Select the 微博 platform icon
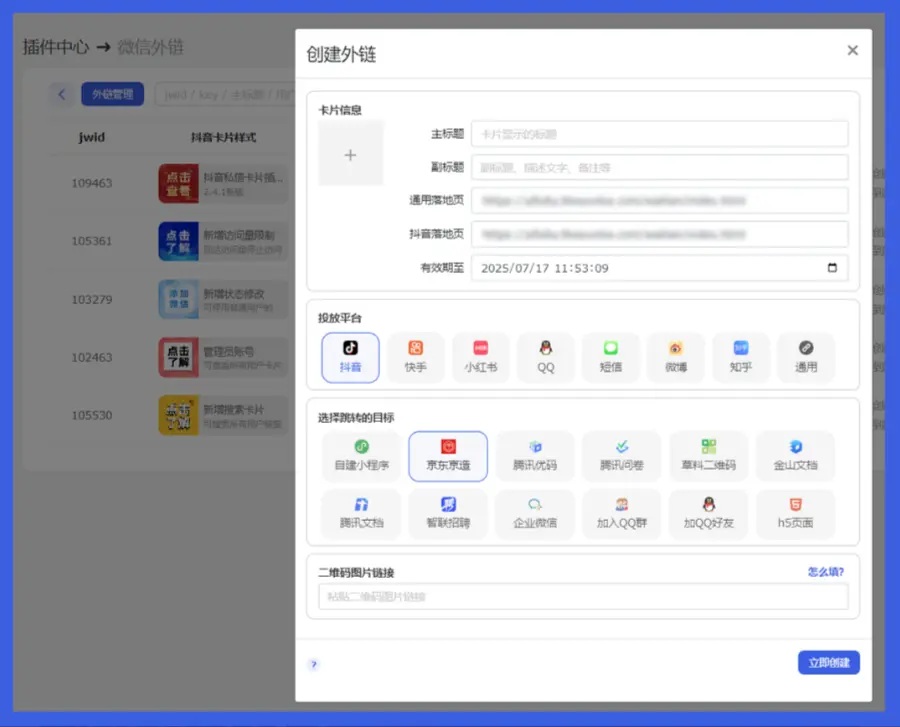Viewport: 900px width, 727px height. [x=676, y=357]
